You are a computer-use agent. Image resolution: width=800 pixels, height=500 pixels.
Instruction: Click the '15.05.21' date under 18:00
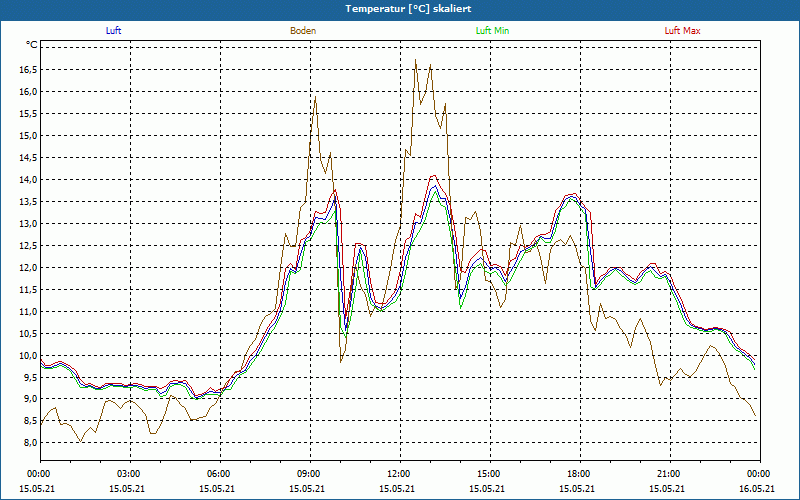pos(577,488)
